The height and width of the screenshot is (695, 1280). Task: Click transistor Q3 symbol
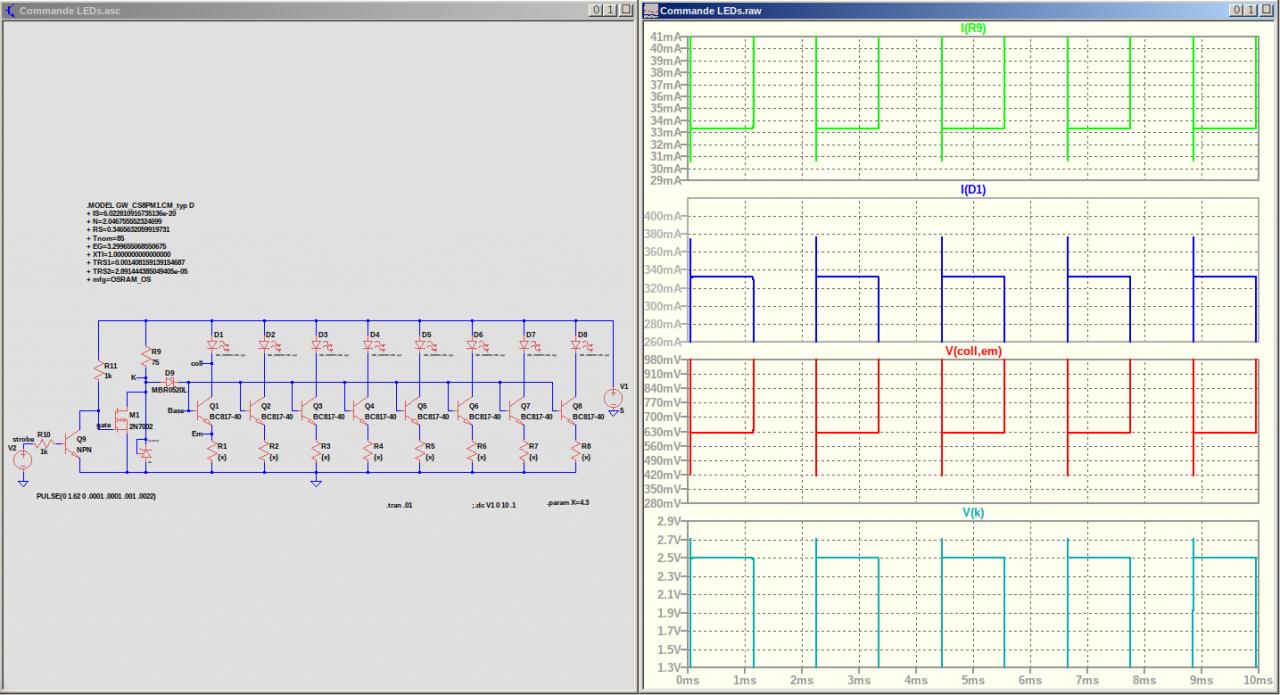pyautogui.click(x=310, y=409)
